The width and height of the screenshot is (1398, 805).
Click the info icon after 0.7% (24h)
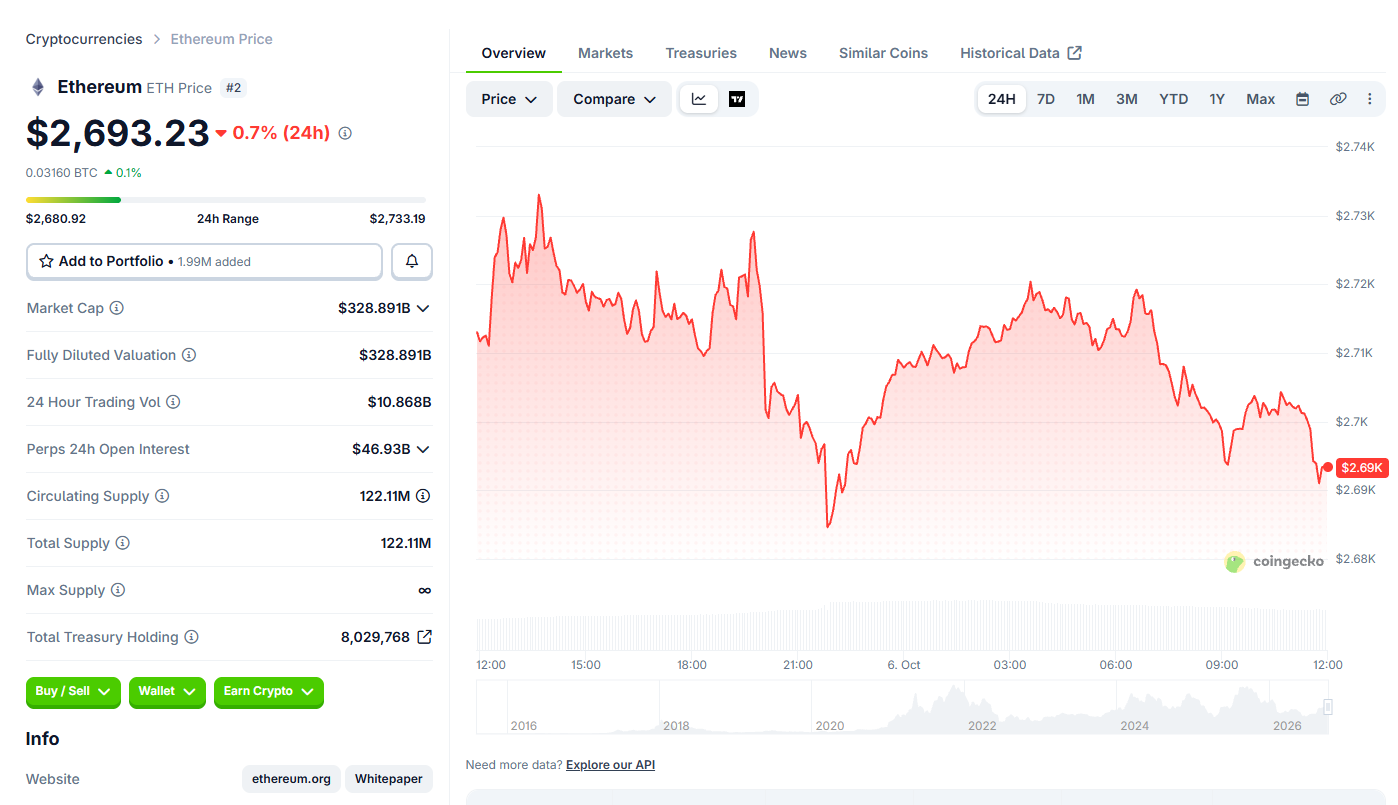(345, 133)
